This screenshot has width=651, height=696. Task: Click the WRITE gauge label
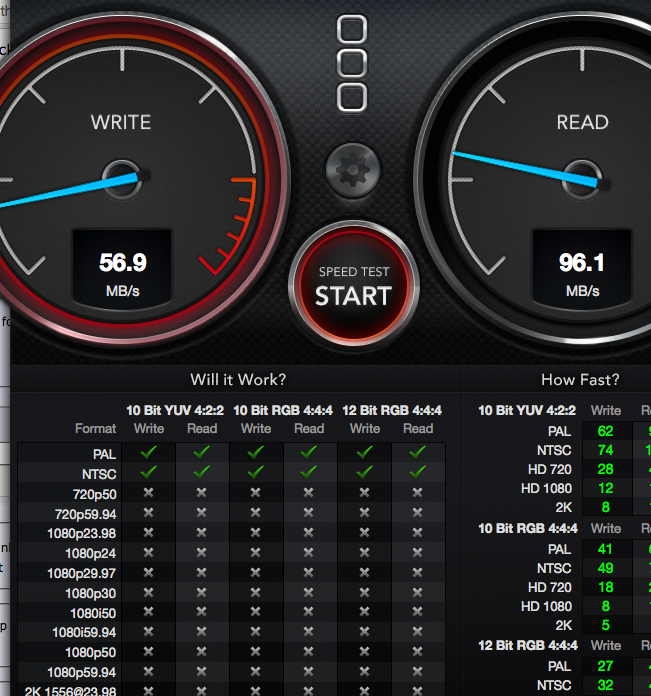coord(121,122)
